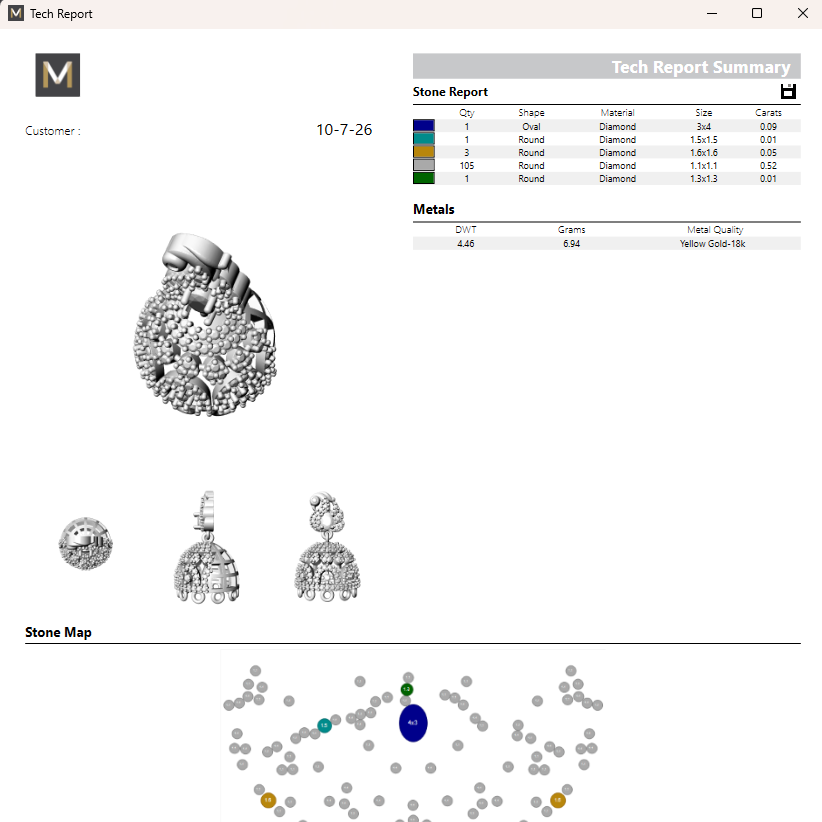Click the 'Metals' heading
822x822 pixels.
click(x=434, y=209)
